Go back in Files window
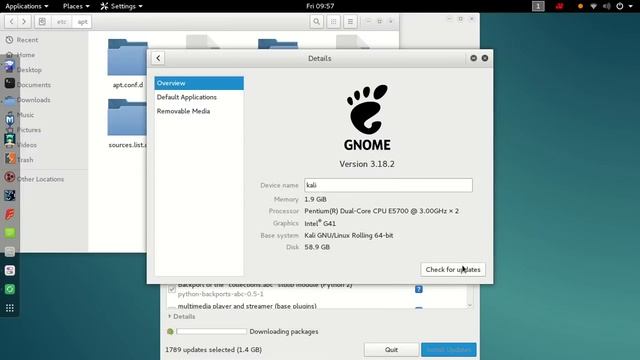 11,22
